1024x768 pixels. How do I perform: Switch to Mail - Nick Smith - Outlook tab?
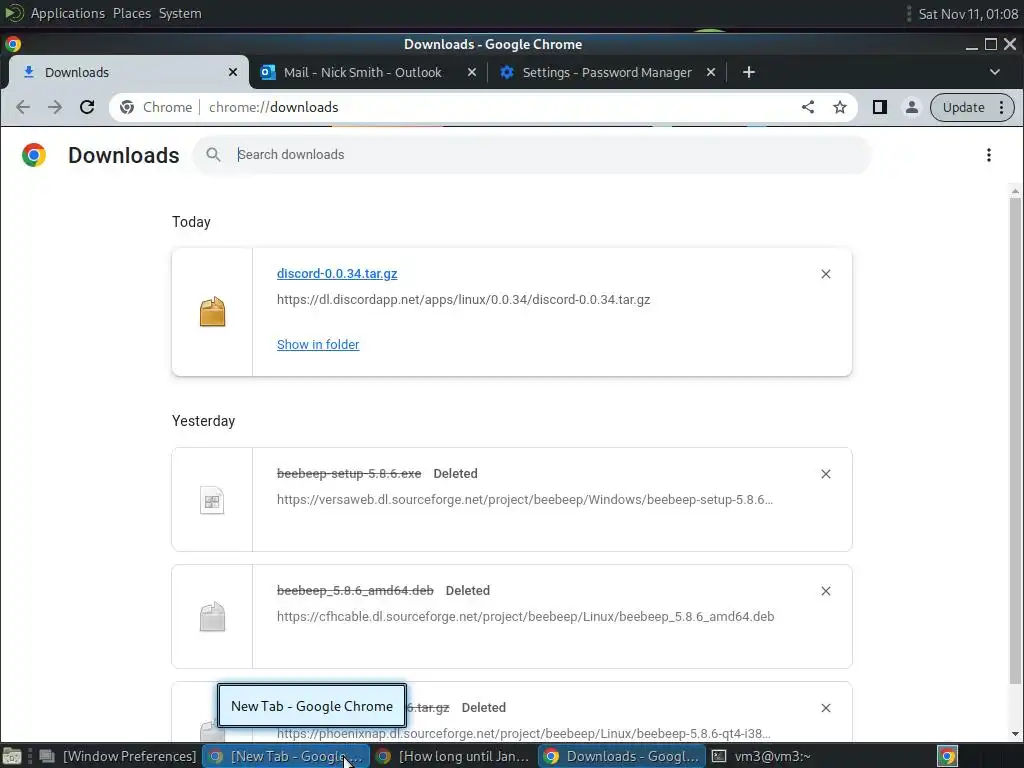(x=363, y=72)
